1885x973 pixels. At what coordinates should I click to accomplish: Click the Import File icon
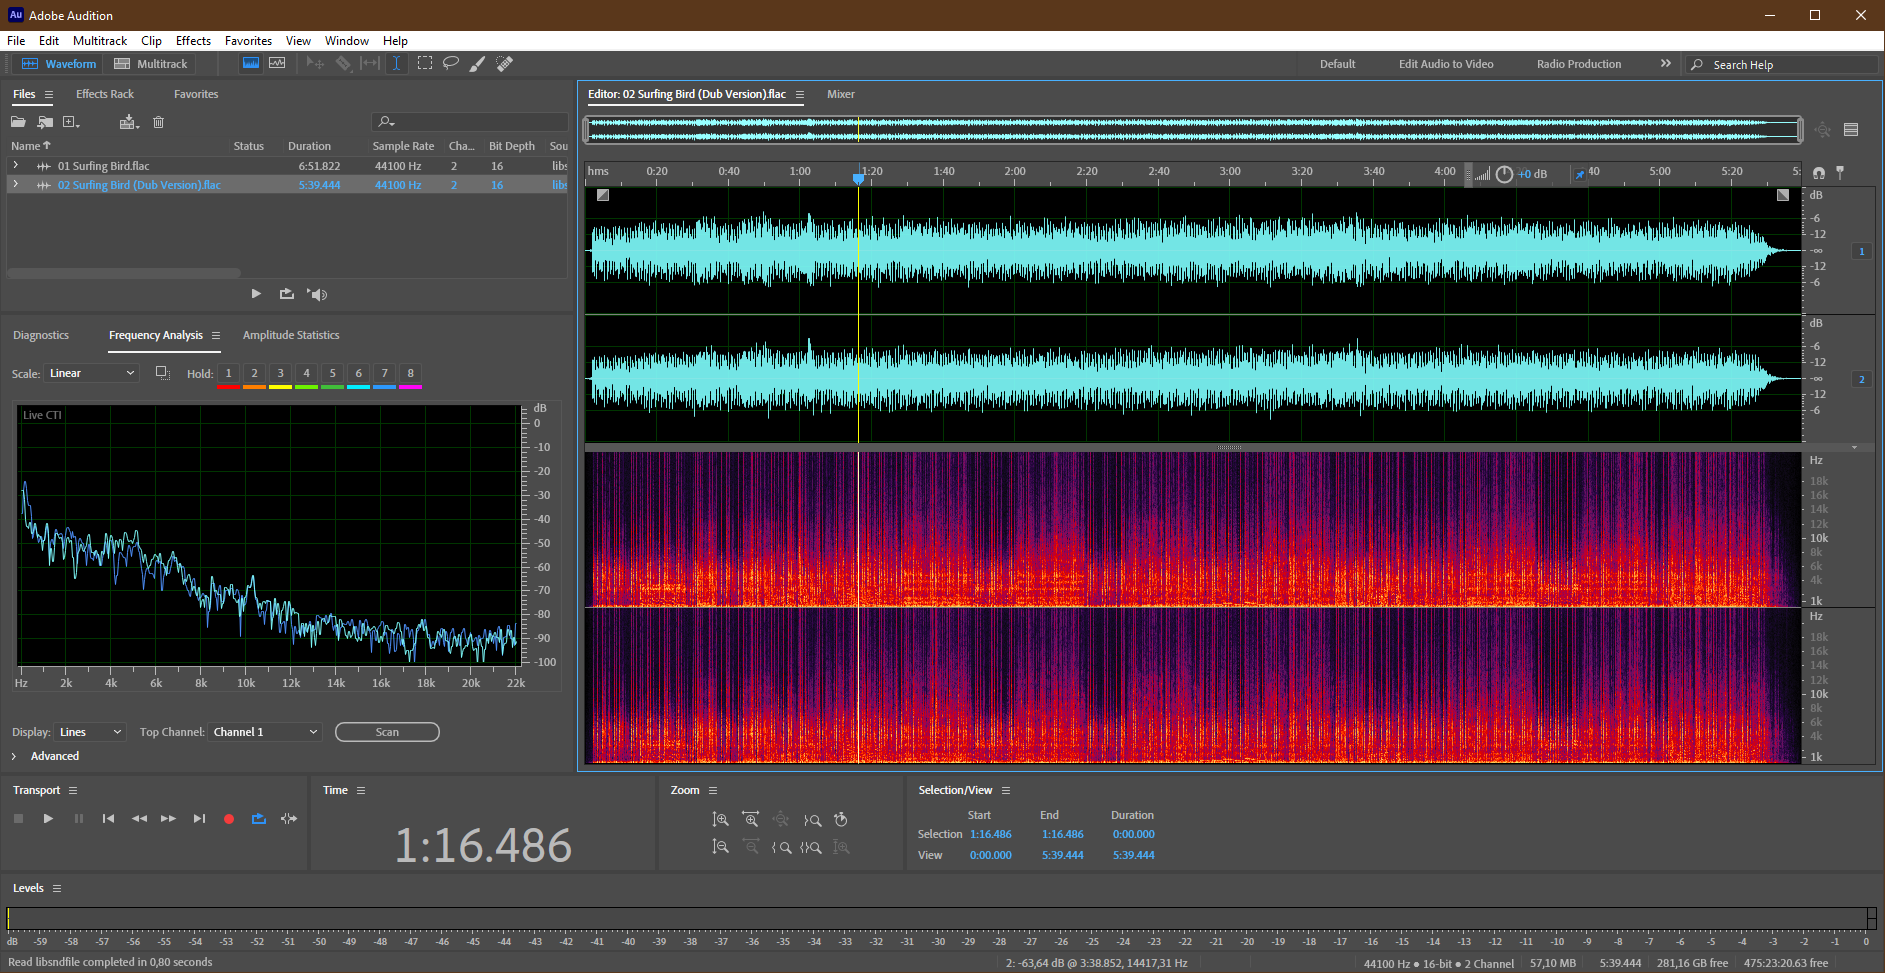(45, 122)
